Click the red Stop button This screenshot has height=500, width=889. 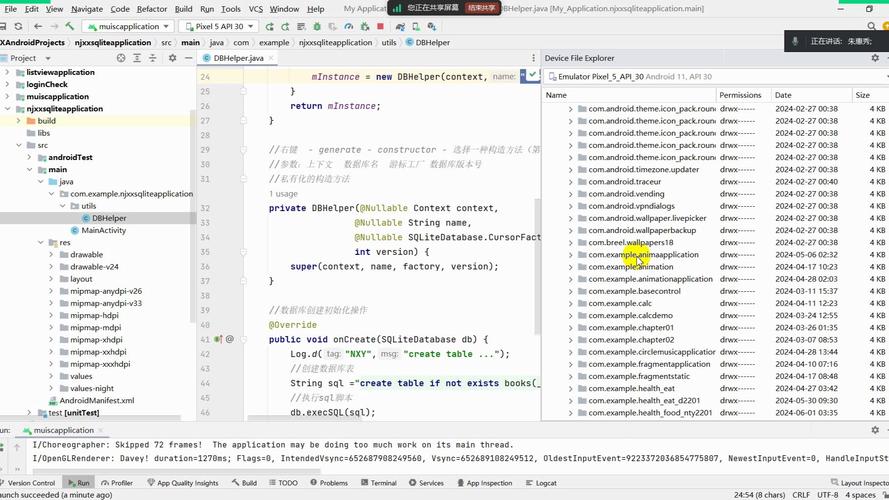[380, 26]
